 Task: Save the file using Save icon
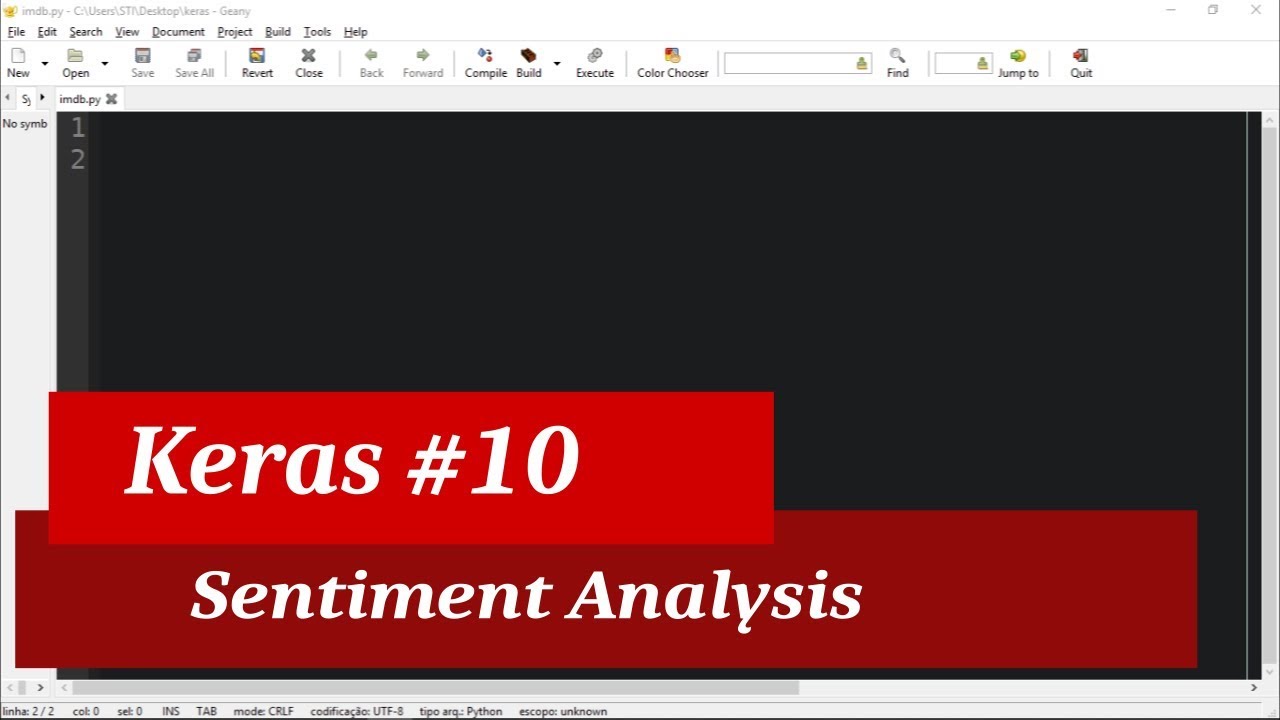tap(143, 62)
